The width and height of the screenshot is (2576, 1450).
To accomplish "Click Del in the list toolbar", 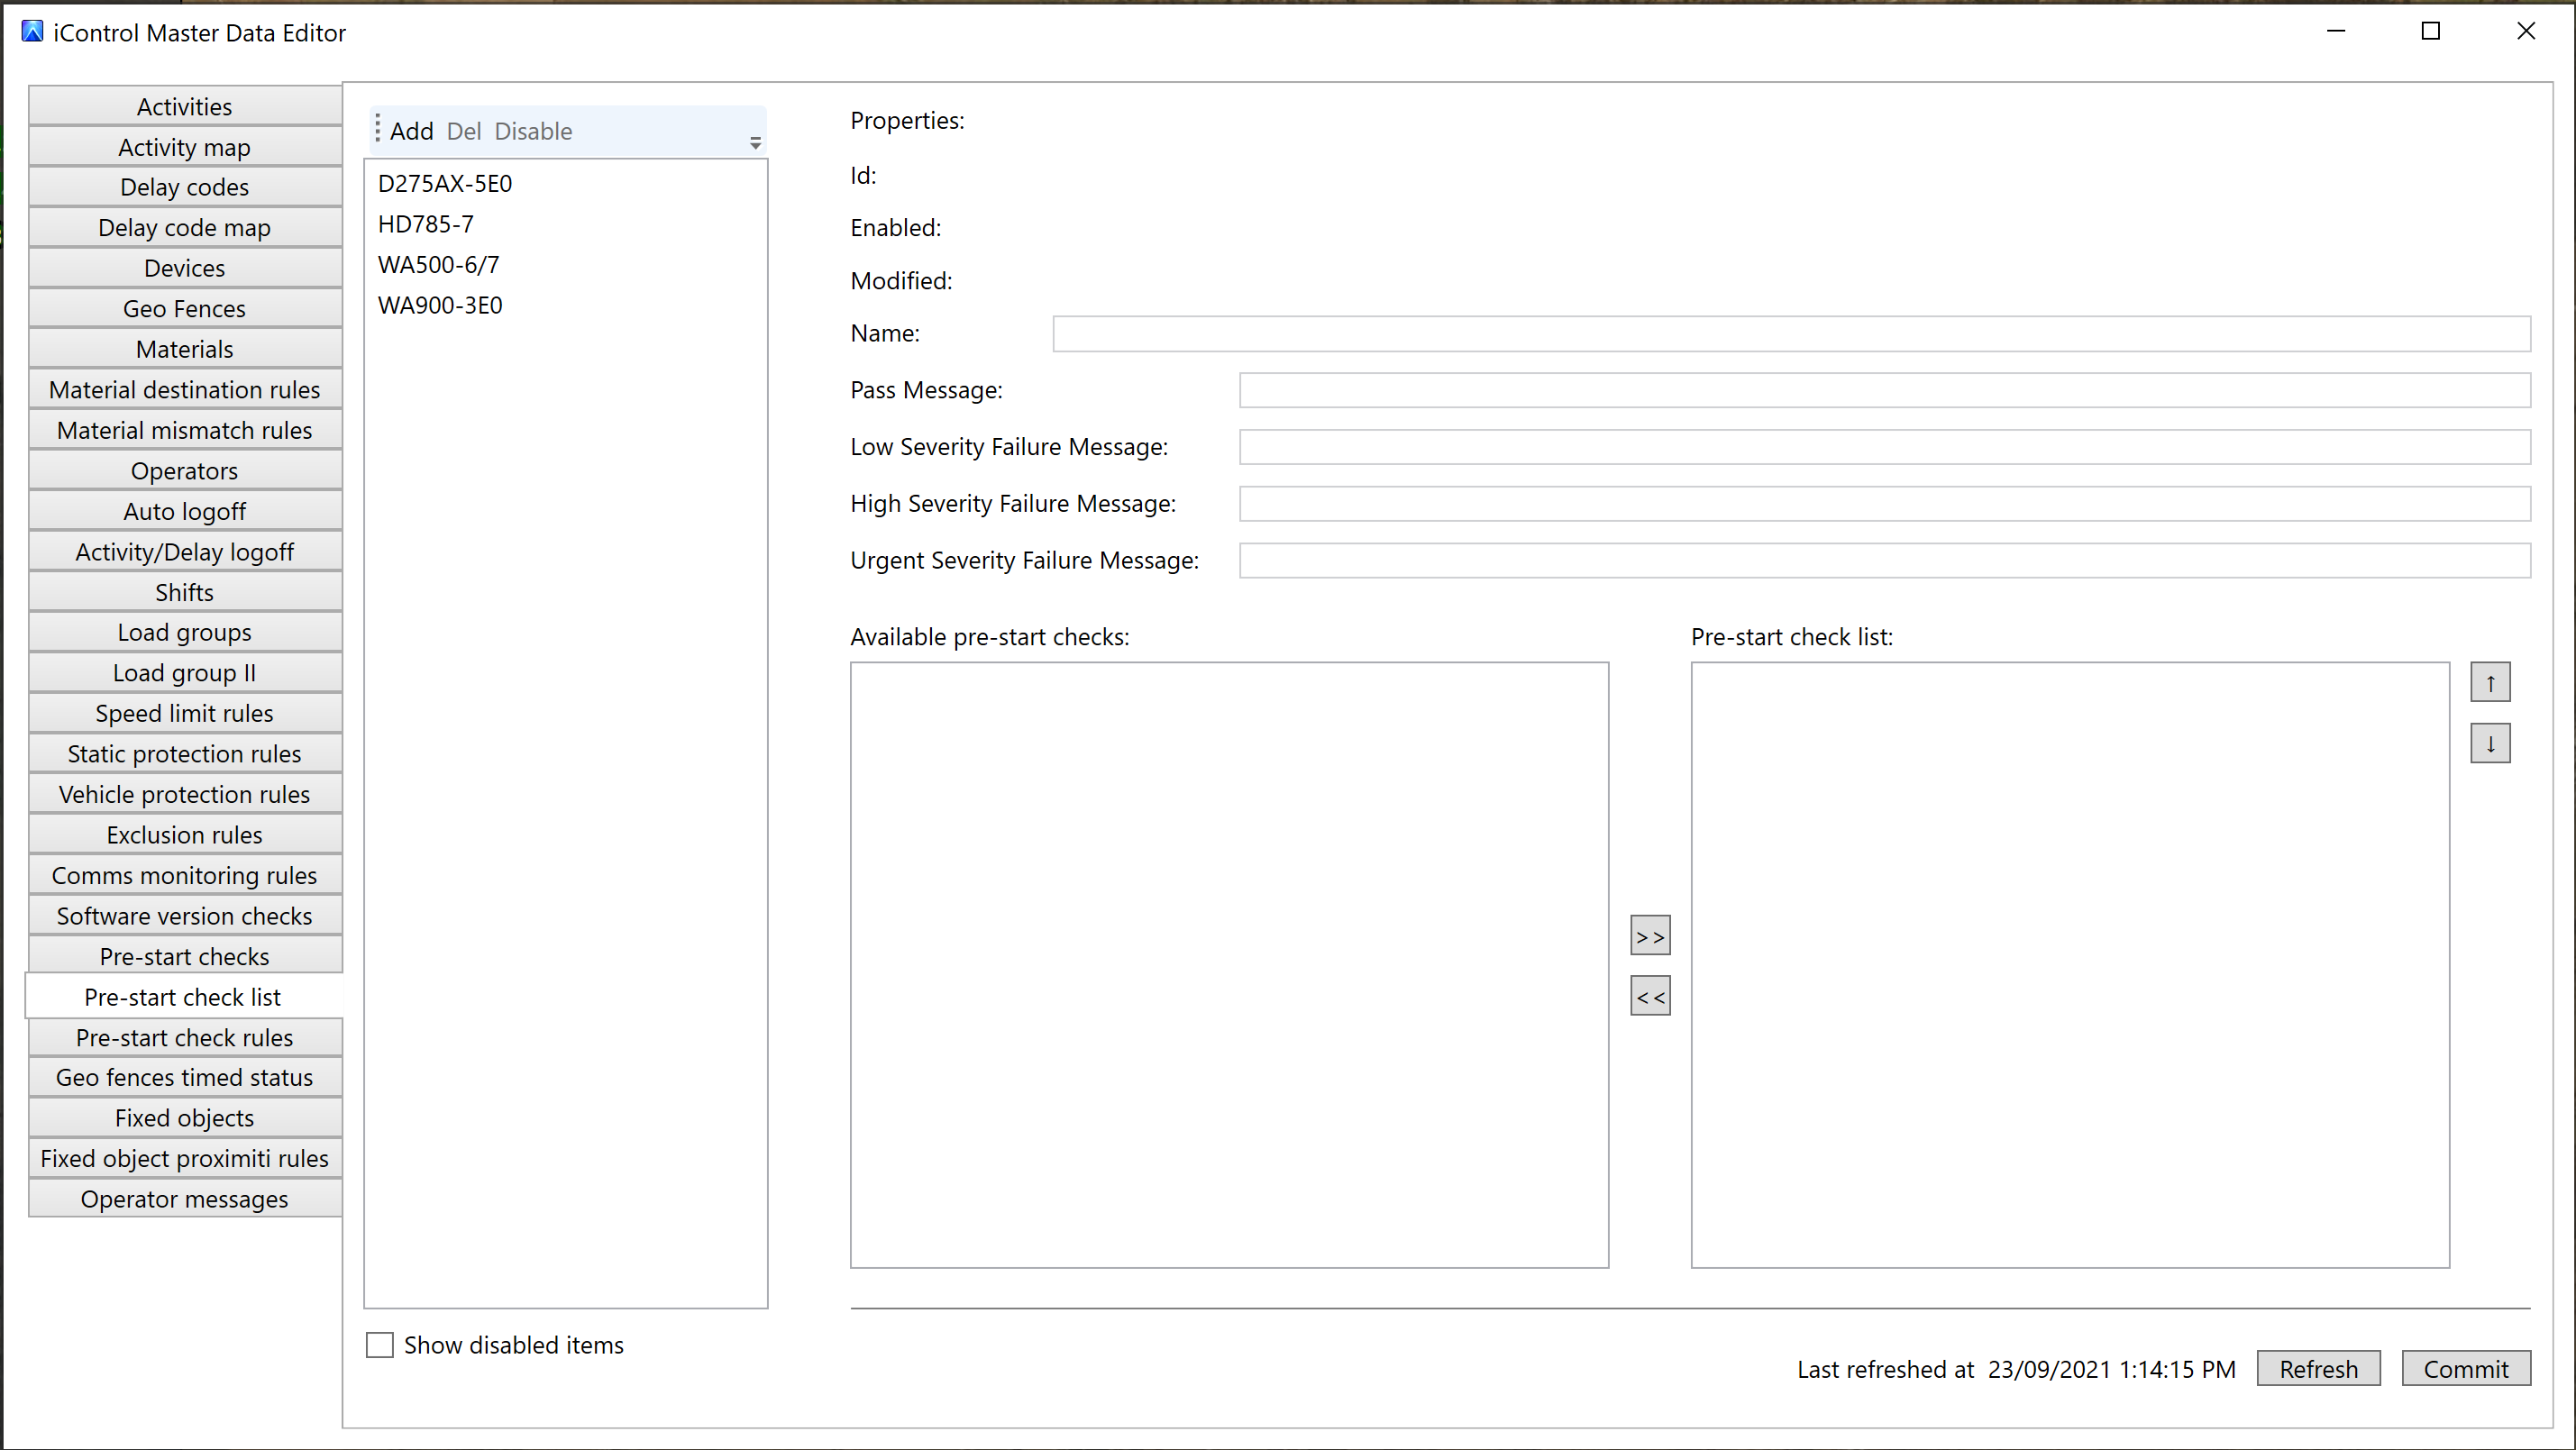I will (x=464, y=131).
